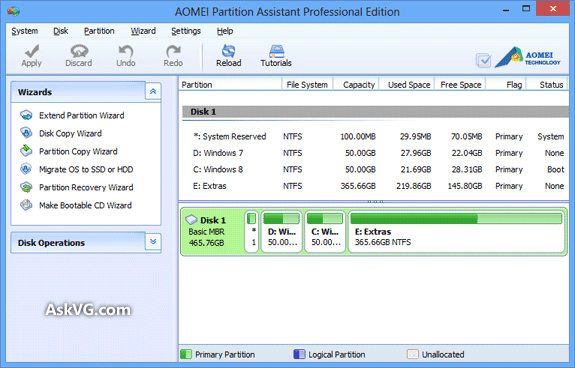Open Partition Recovery Wizard
This screenshot has height=368, width=575.
pyautogui.click(x=86, y=187)
